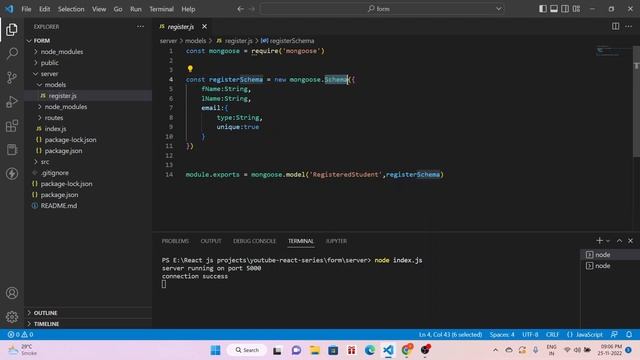Go back in navigation history
The image size is (640, 360).
pos(240,9)
